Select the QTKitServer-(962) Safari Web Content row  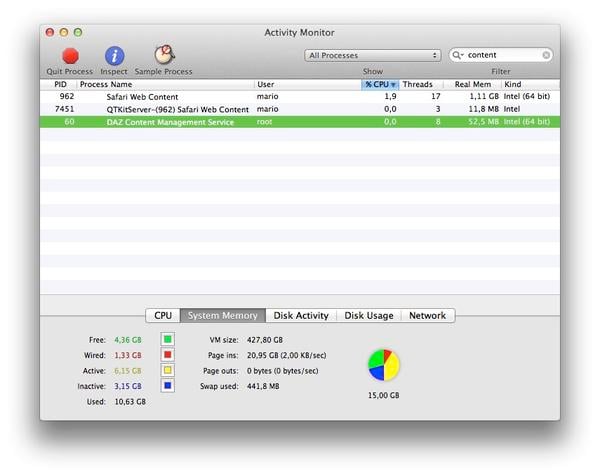click(300, 109)
